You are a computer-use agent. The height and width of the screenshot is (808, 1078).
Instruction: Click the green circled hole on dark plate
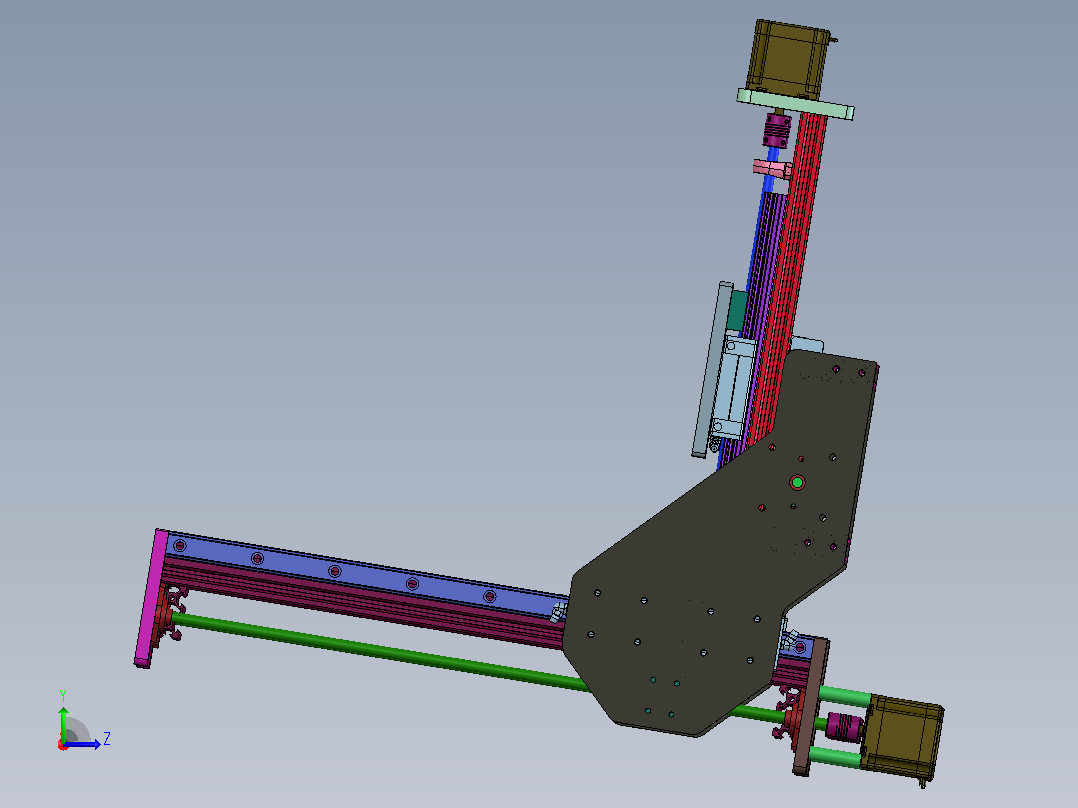797,483
